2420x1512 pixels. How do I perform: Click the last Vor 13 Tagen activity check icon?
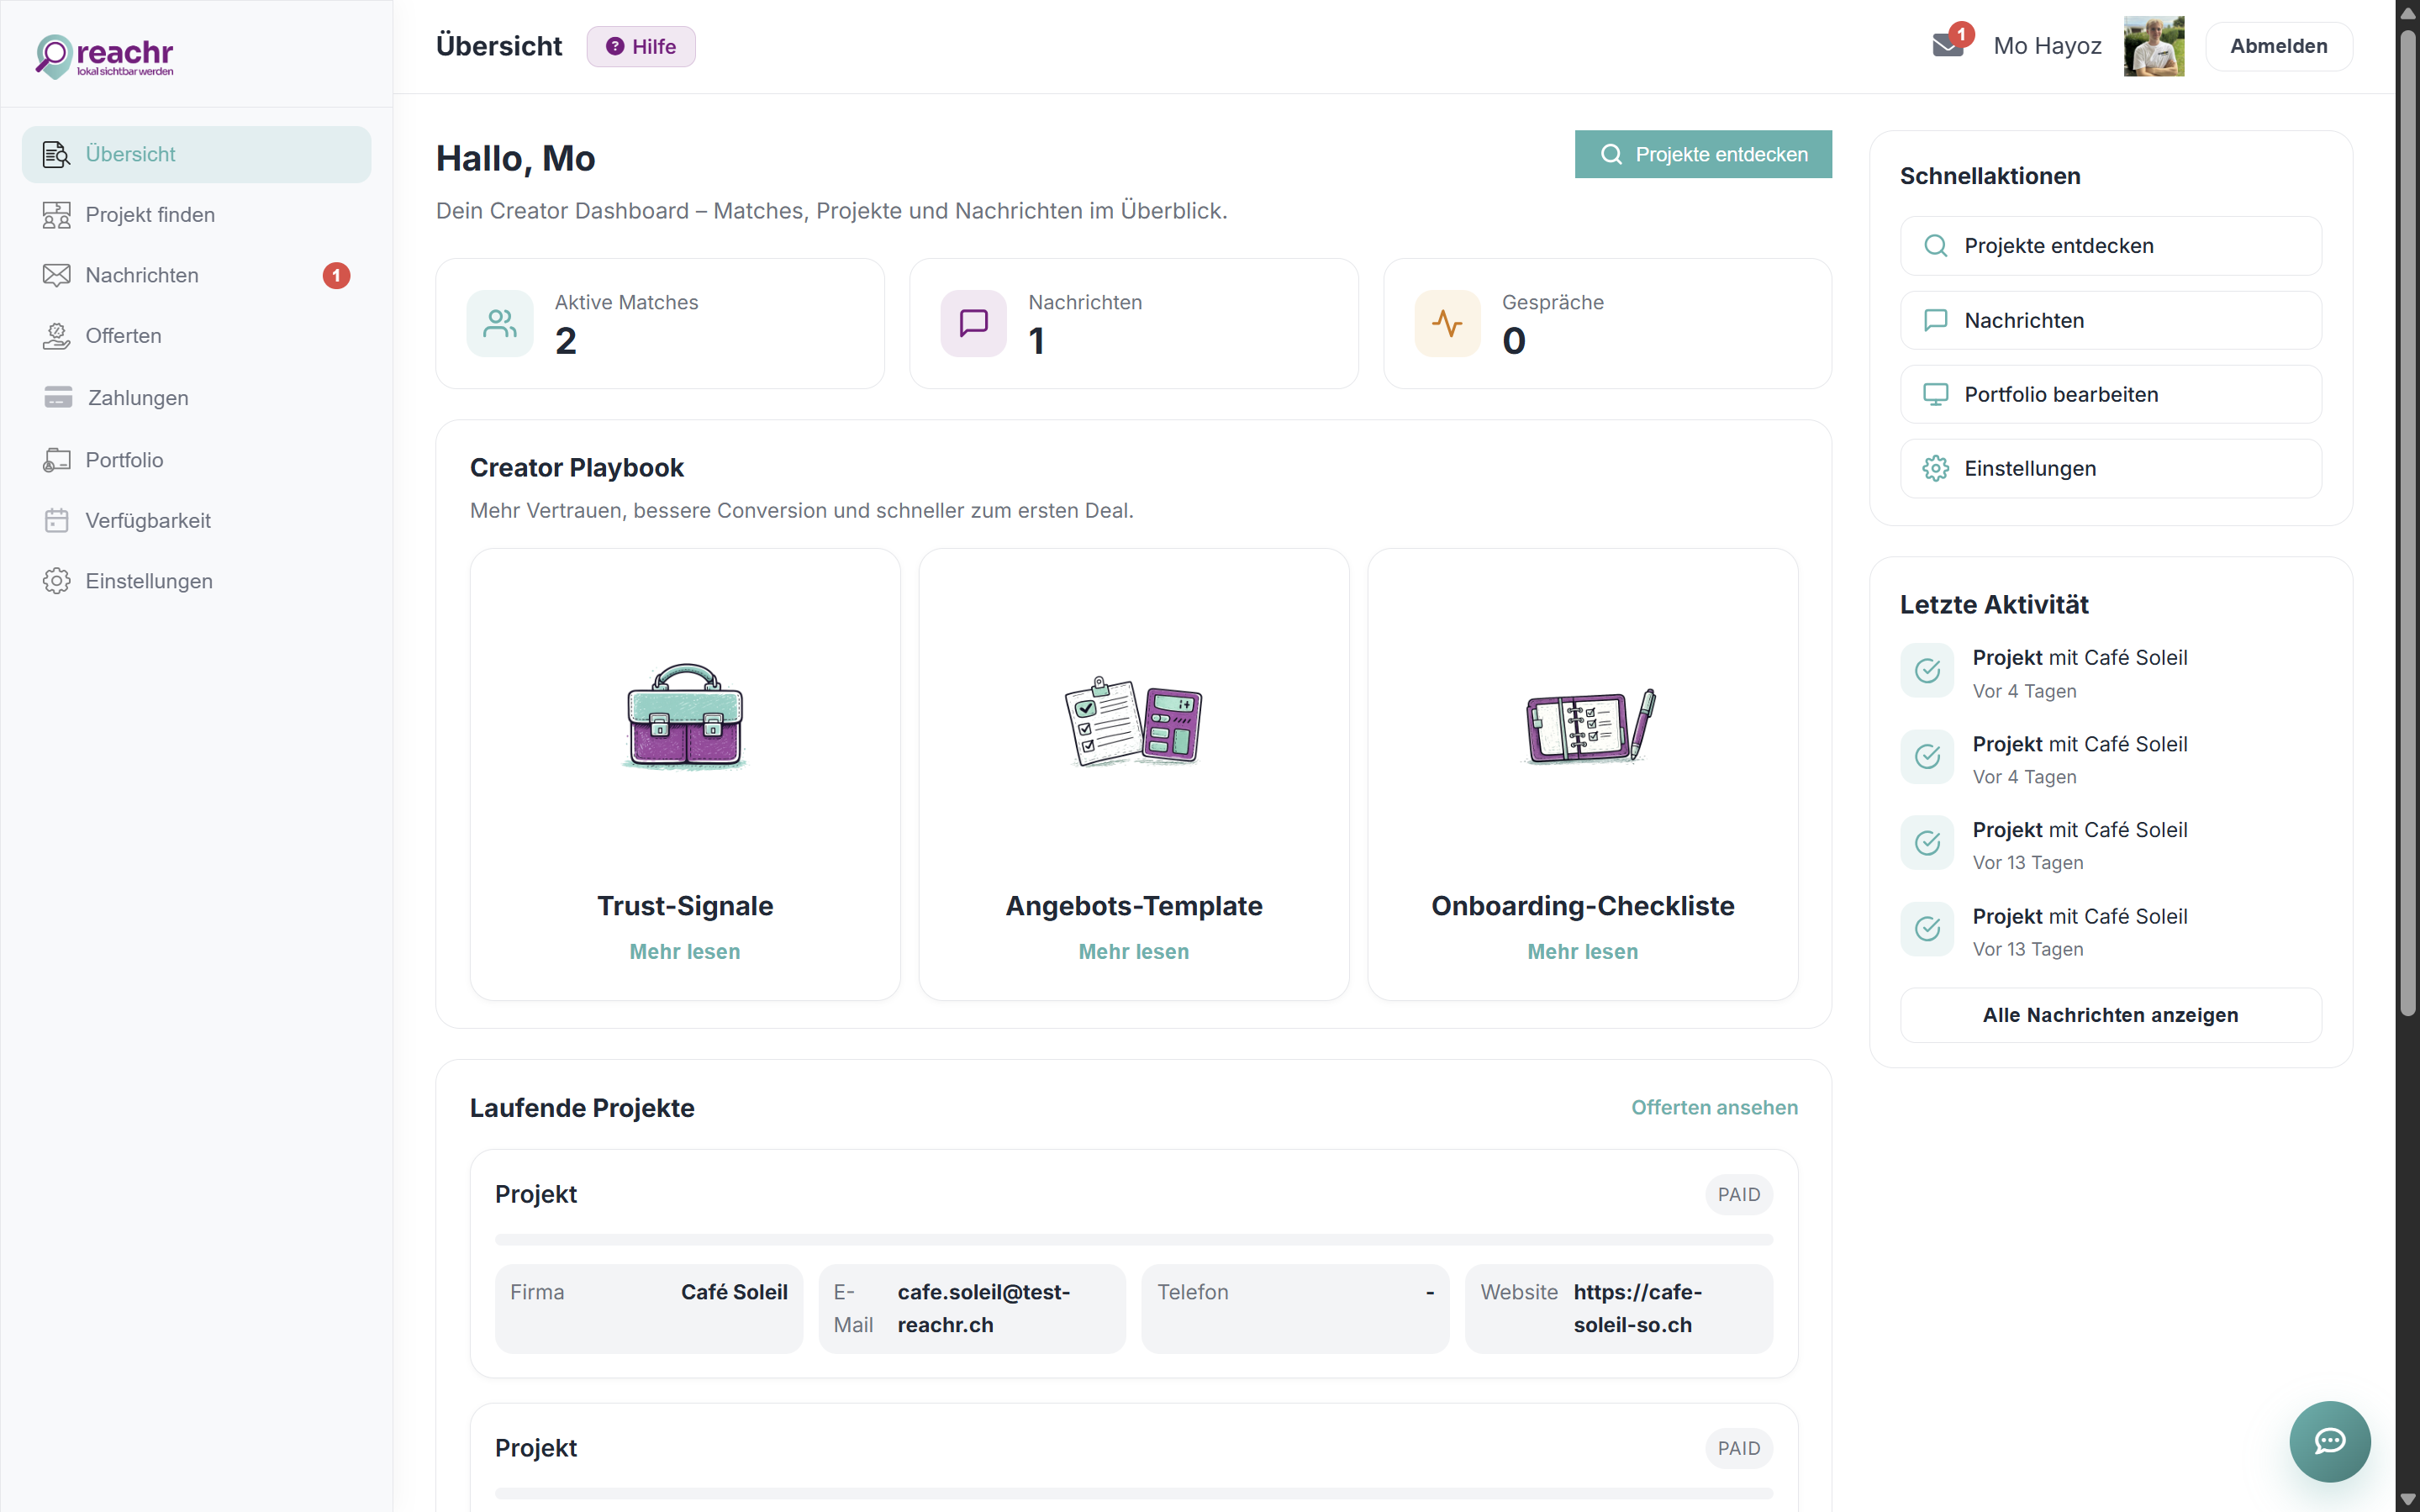pyautogui.click(x=1927, y=929)
